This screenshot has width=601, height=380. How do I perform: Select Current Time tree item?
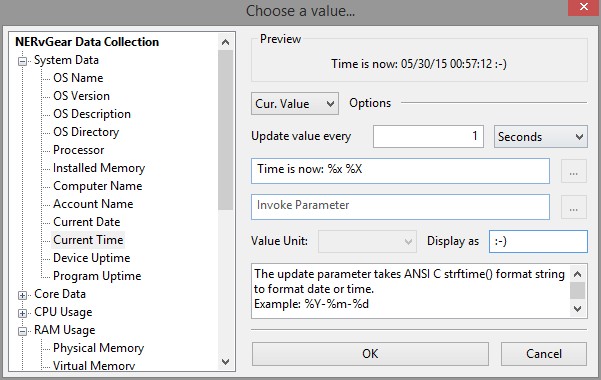(88, 240)
